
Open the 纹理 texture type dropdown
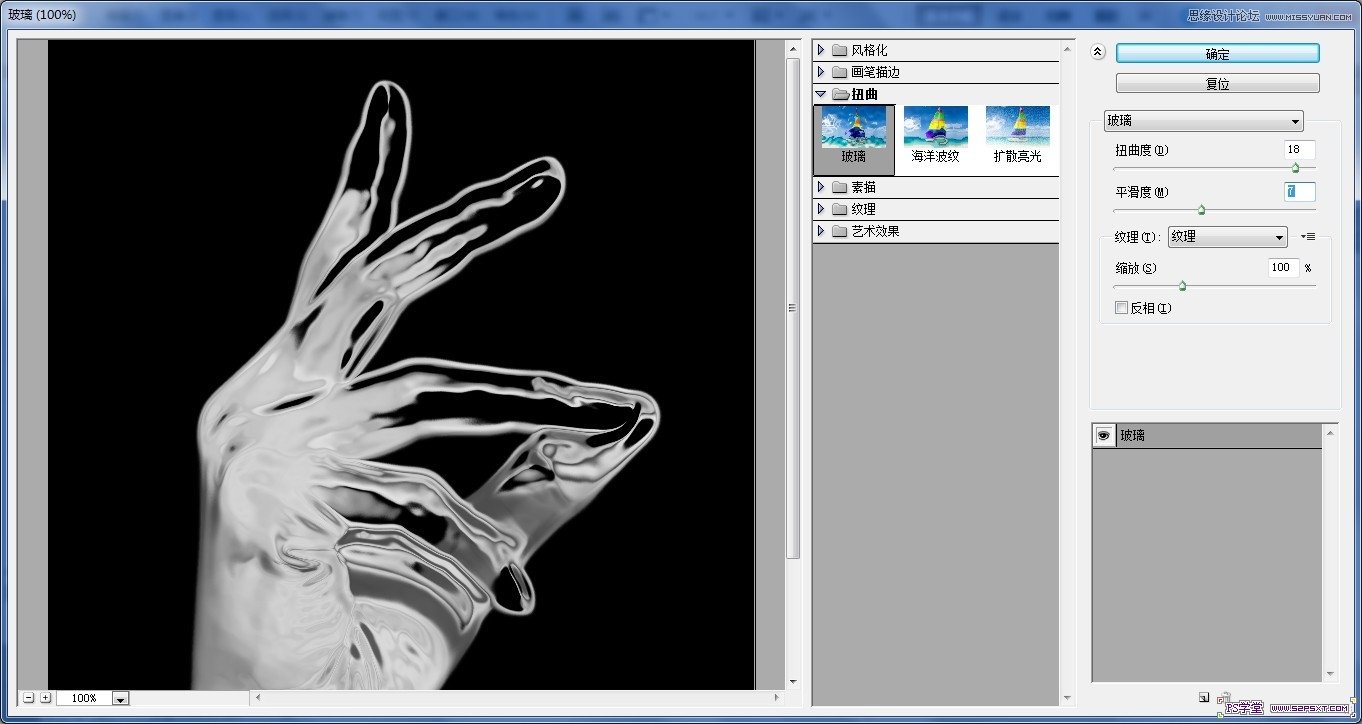tap(1227, 237)
